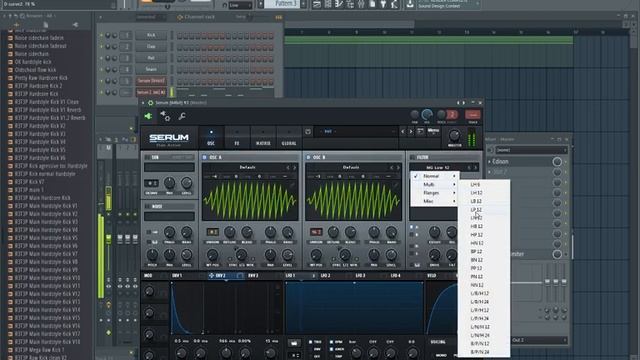This screenshot has height=360, width=640.
Task: Click the Serum Master volume knob
Action: [454, 135]
